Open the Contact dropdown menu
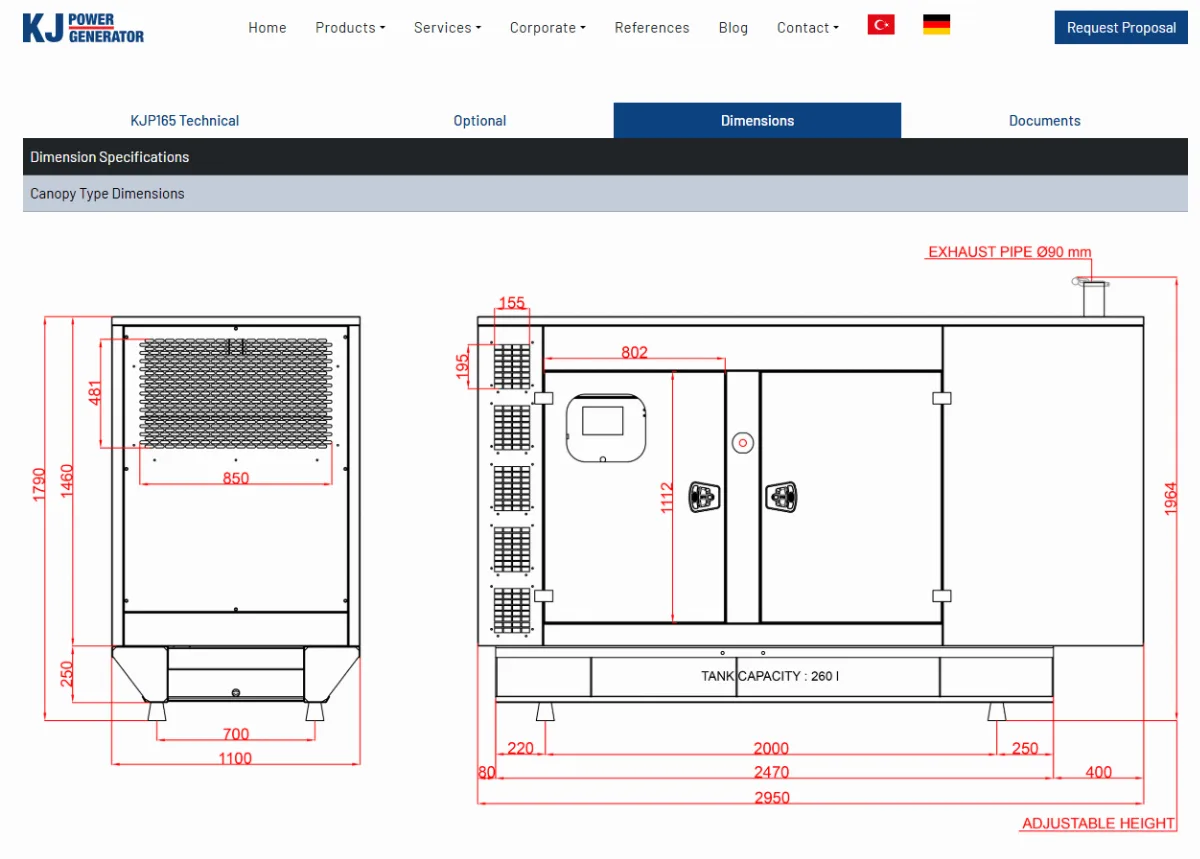The width and height of the screenshot is (1200, 859). point(808,28)
